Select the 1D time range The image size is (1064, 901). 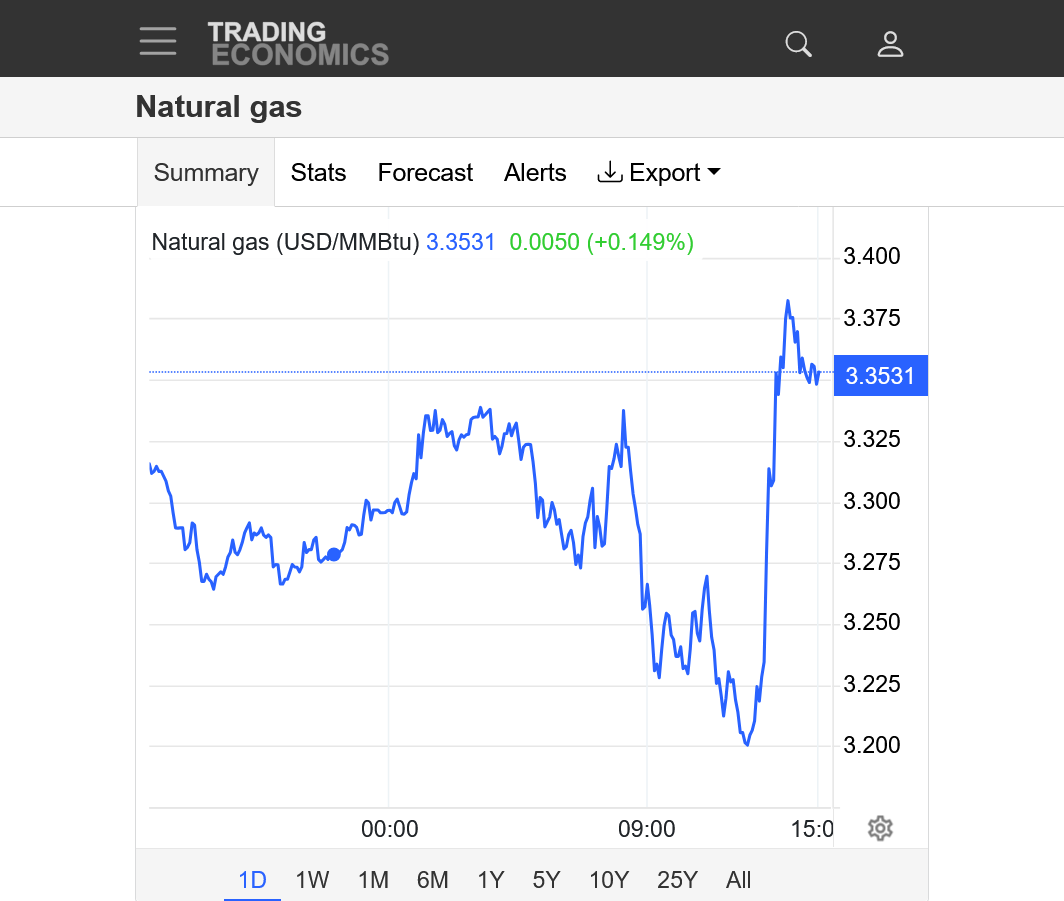[x=252, y=880]
